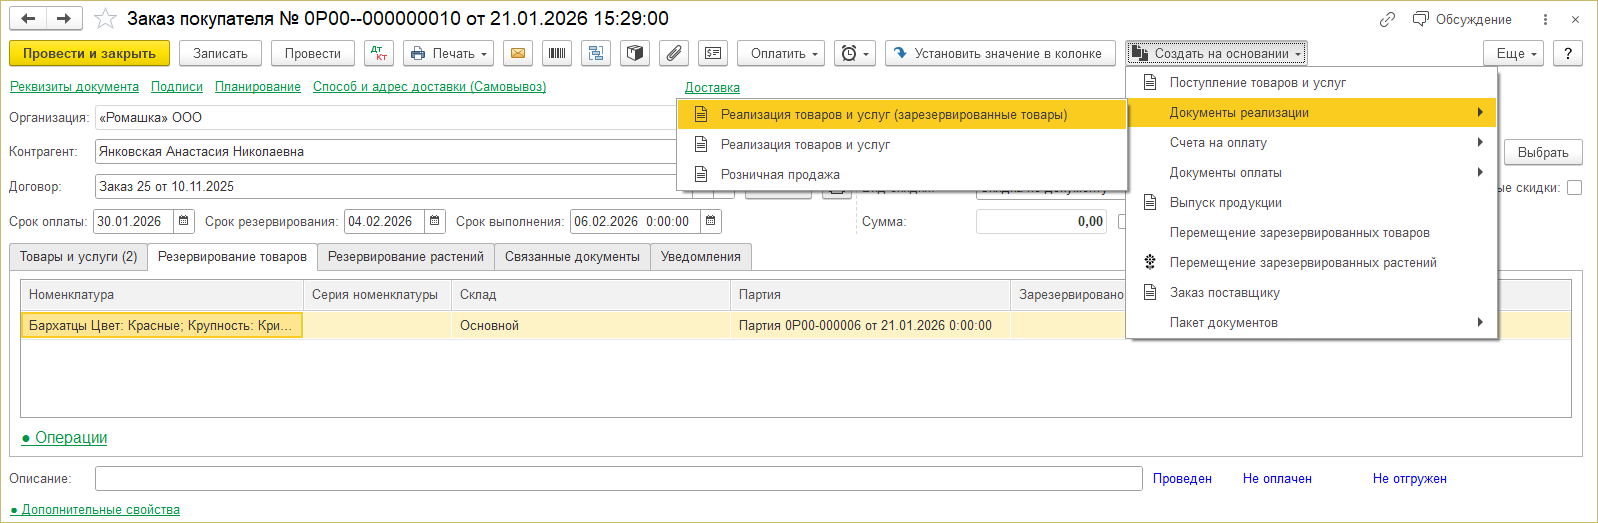
Task: Expand the Счета на оплату submenu
Action: (x=1311, y=142)
